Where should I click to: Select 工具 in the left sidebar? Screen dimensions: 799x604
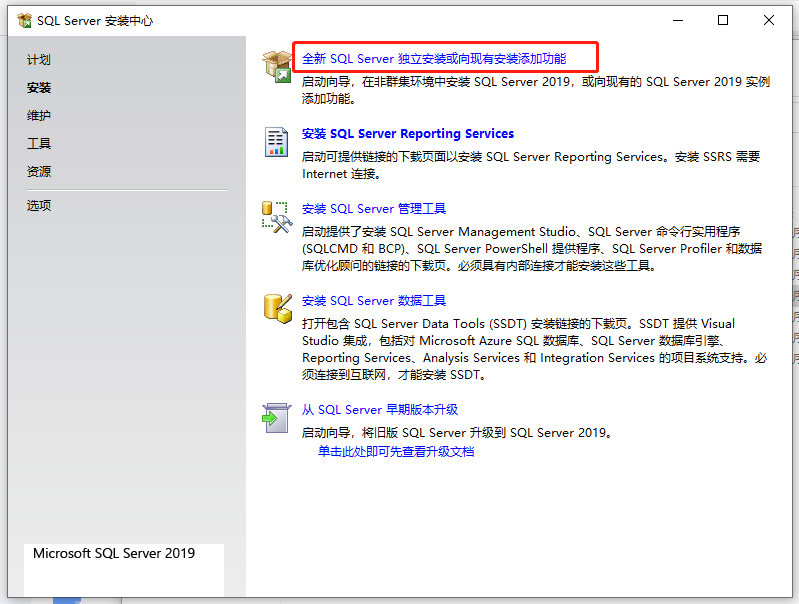(39, 144)
